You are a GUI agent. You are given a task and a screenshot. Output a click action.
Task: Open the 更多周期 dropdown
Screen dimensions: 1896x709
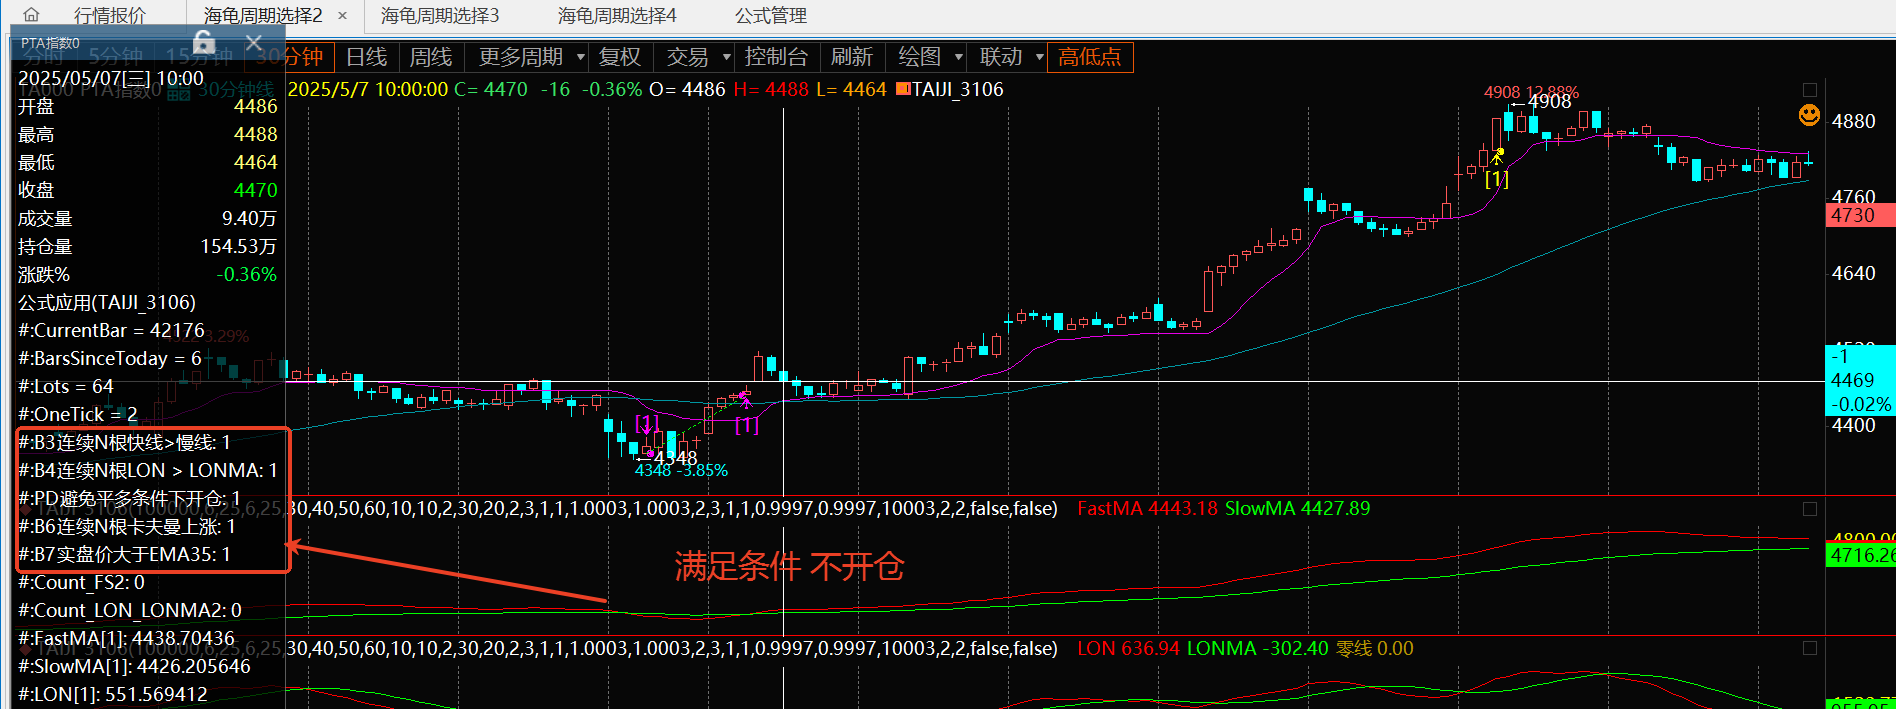(x=531, y=57)
